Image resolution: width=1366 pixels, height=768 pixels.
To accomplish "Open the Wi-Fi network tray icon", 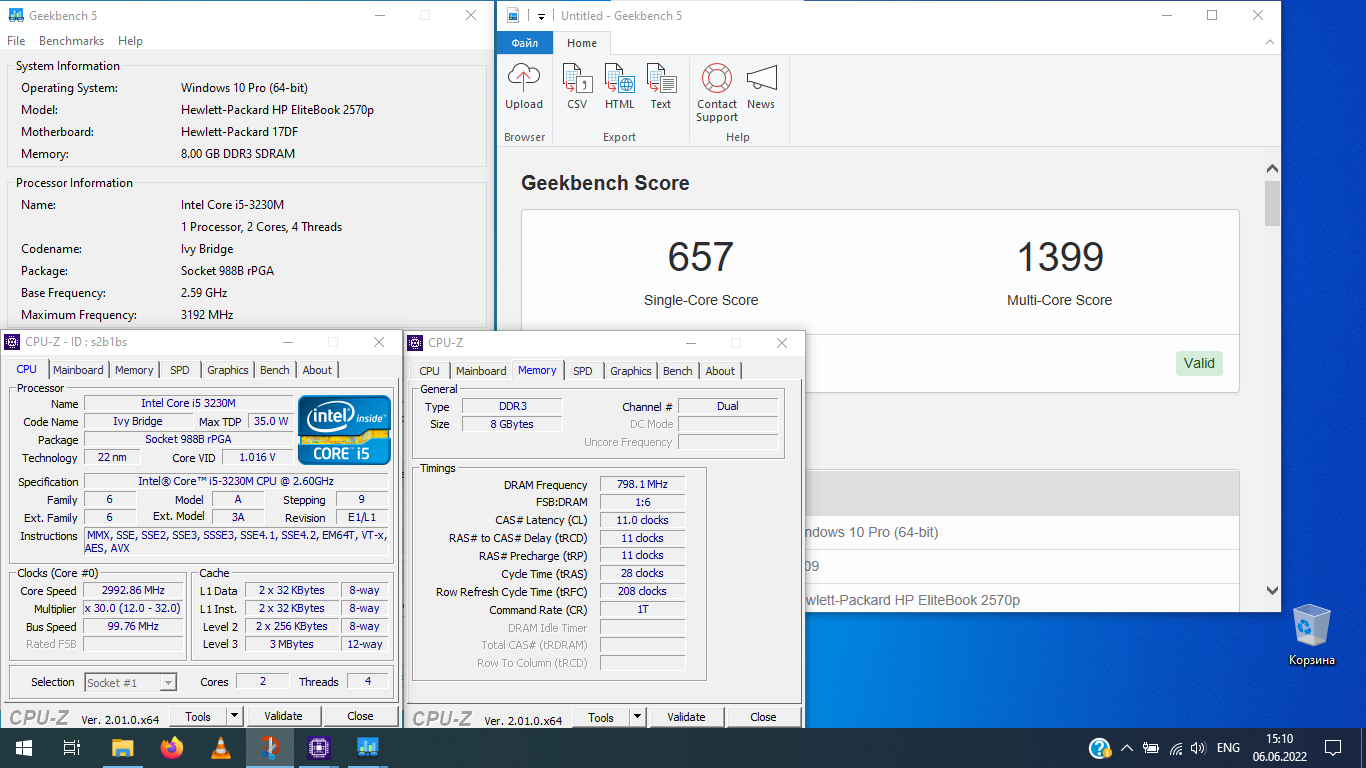I will (1176, 748).
